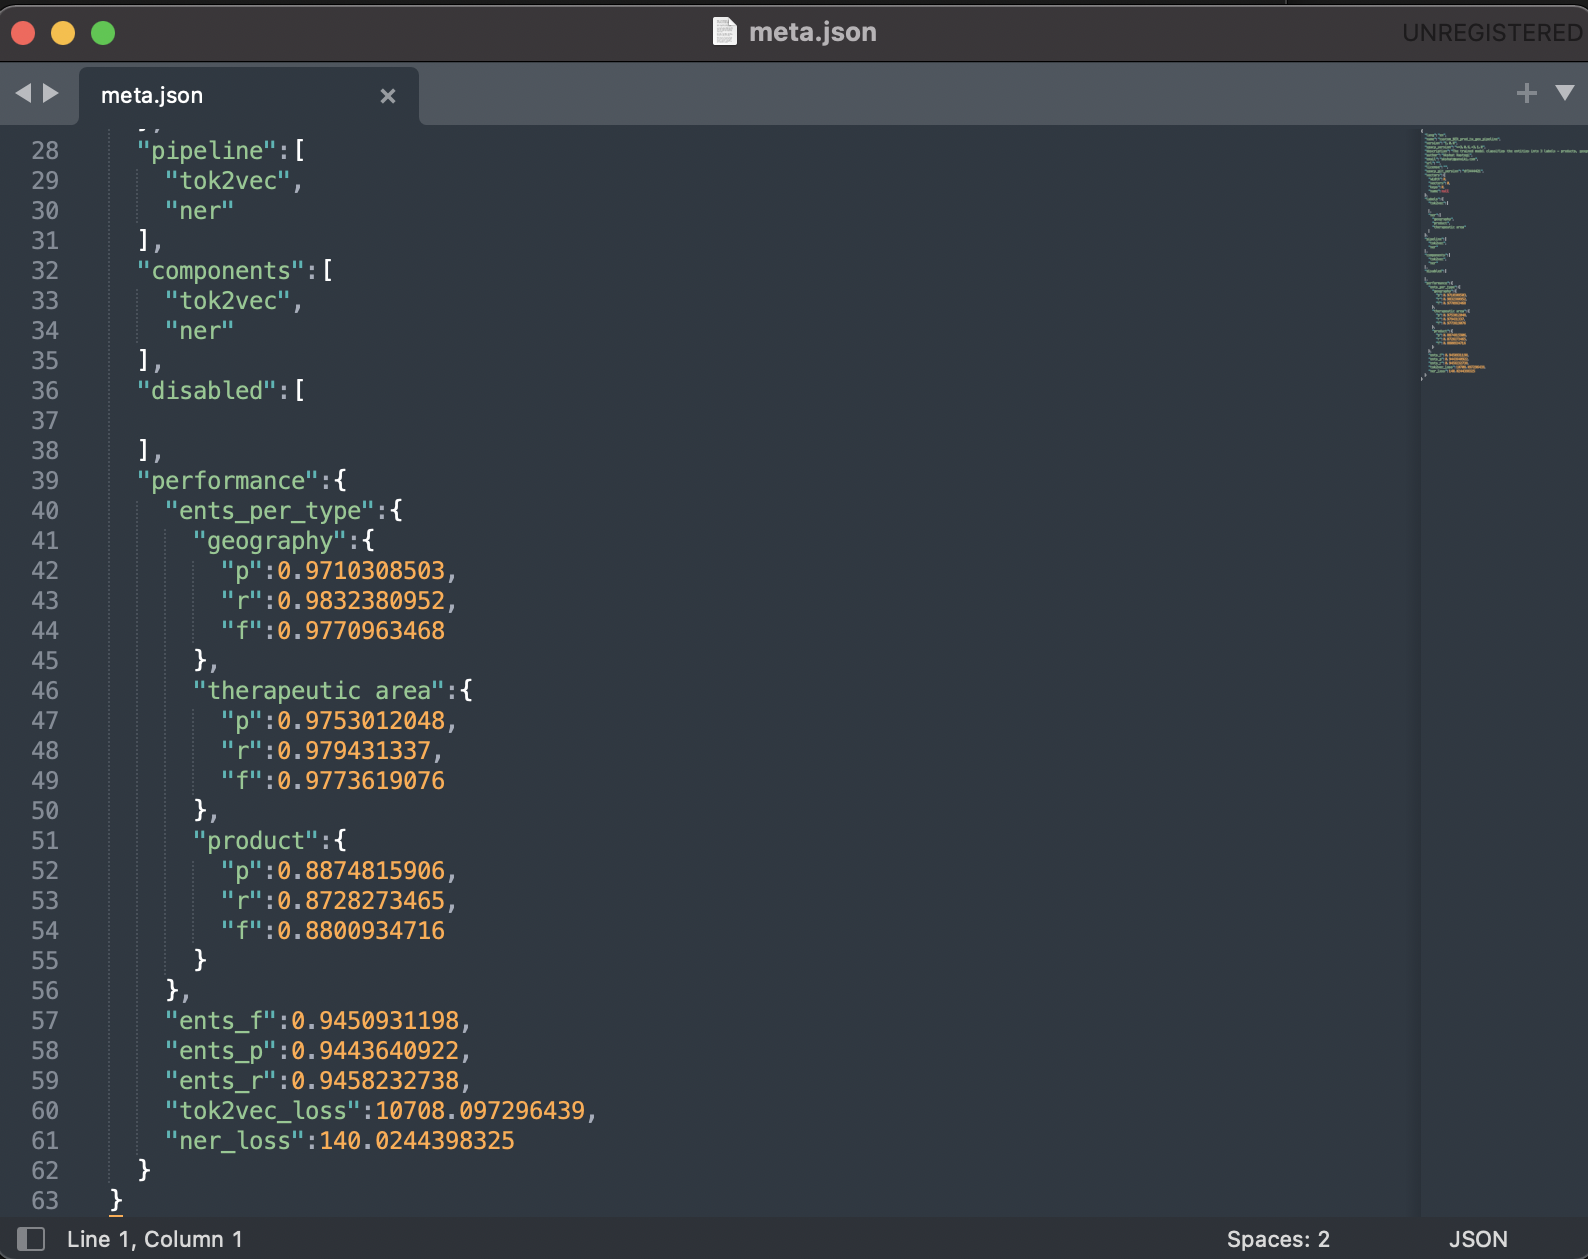Click the forward navigation arrow in tab bar

pos(50,93)
